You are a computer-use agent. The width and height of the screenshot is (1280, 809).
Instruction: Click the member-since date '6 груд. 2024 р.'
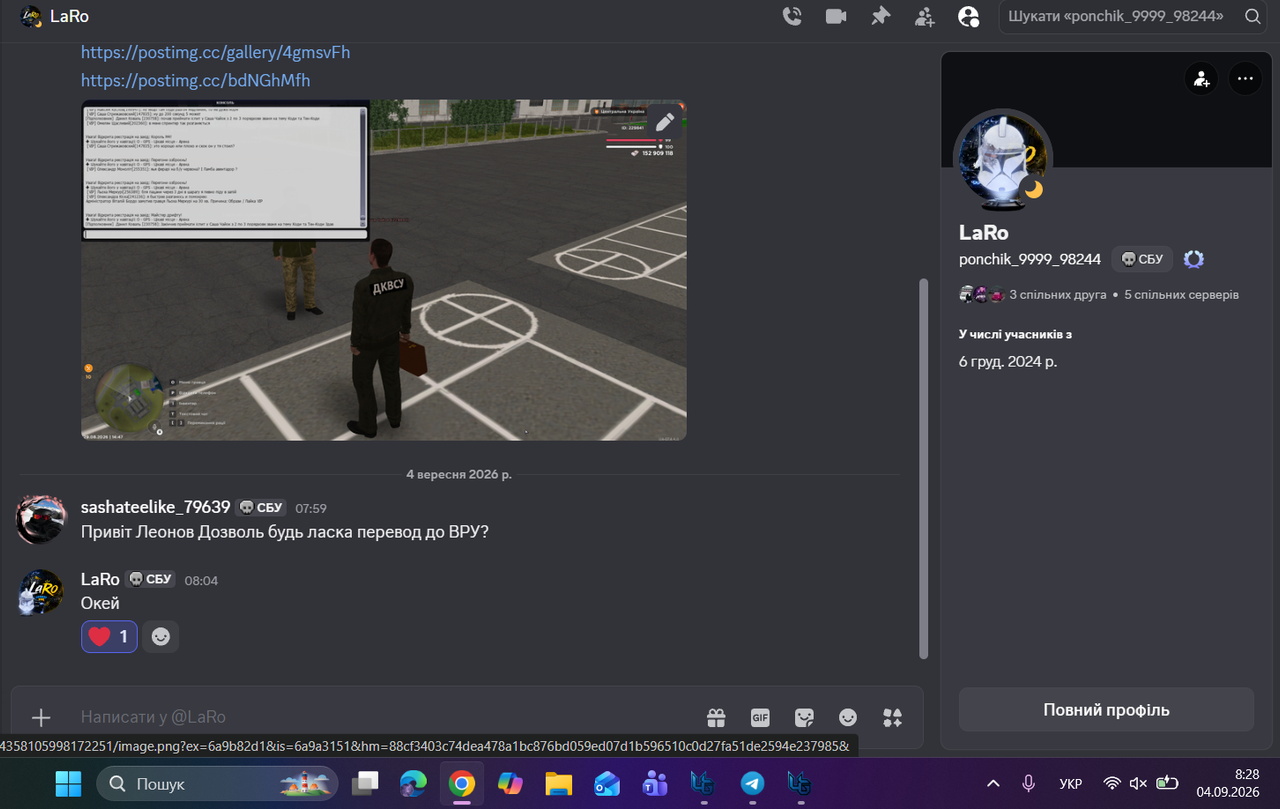click(x=1008, y=361)
